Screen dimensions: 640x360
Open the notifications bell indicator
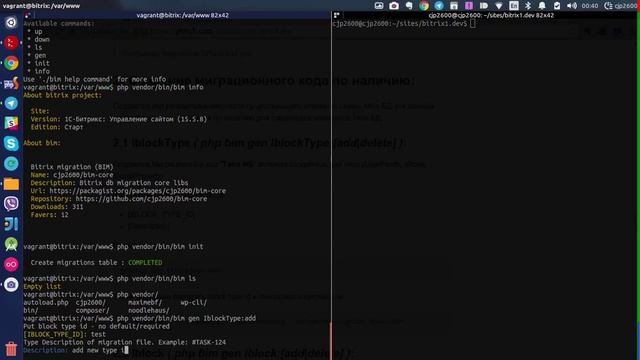[542, 6]
